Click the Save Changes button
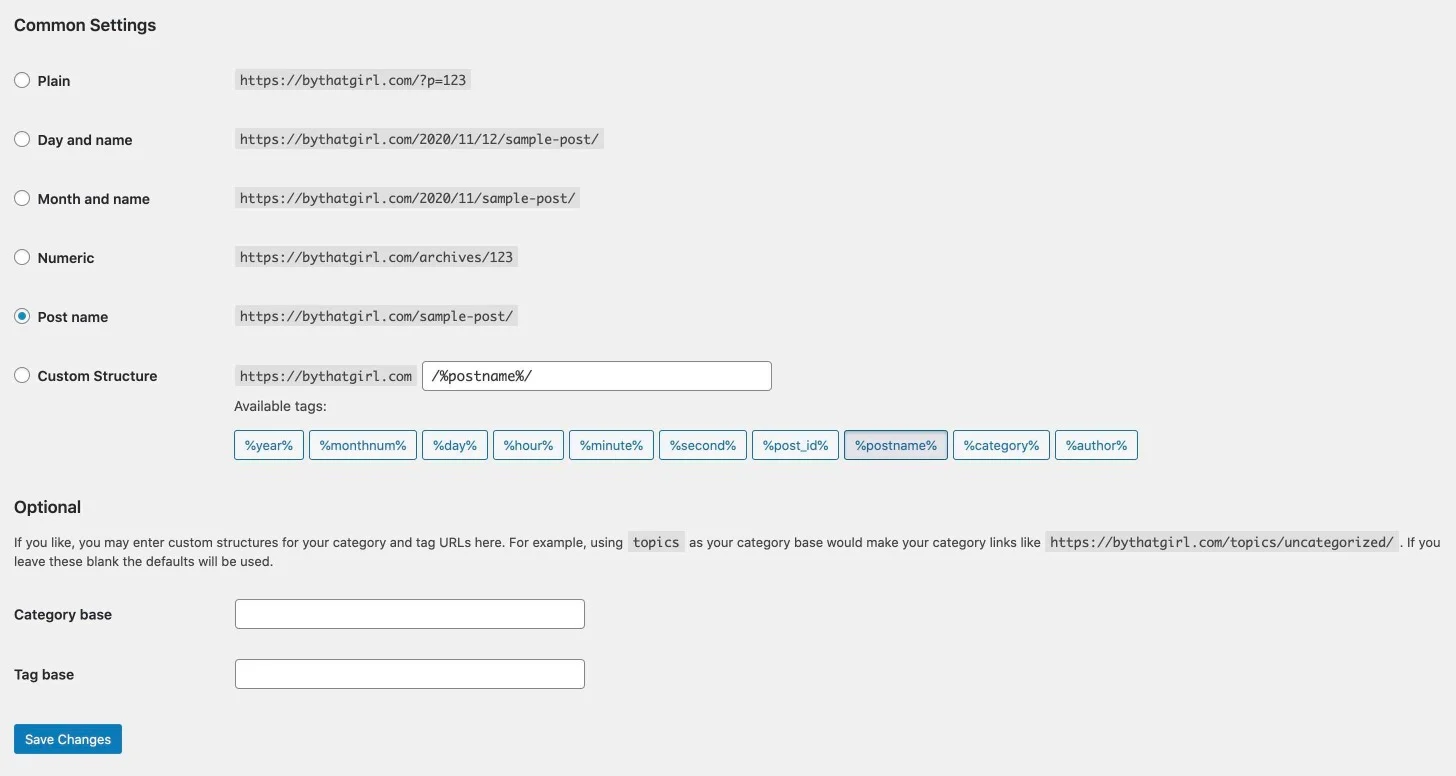1456x776 pixels. (x=67, y=738)
